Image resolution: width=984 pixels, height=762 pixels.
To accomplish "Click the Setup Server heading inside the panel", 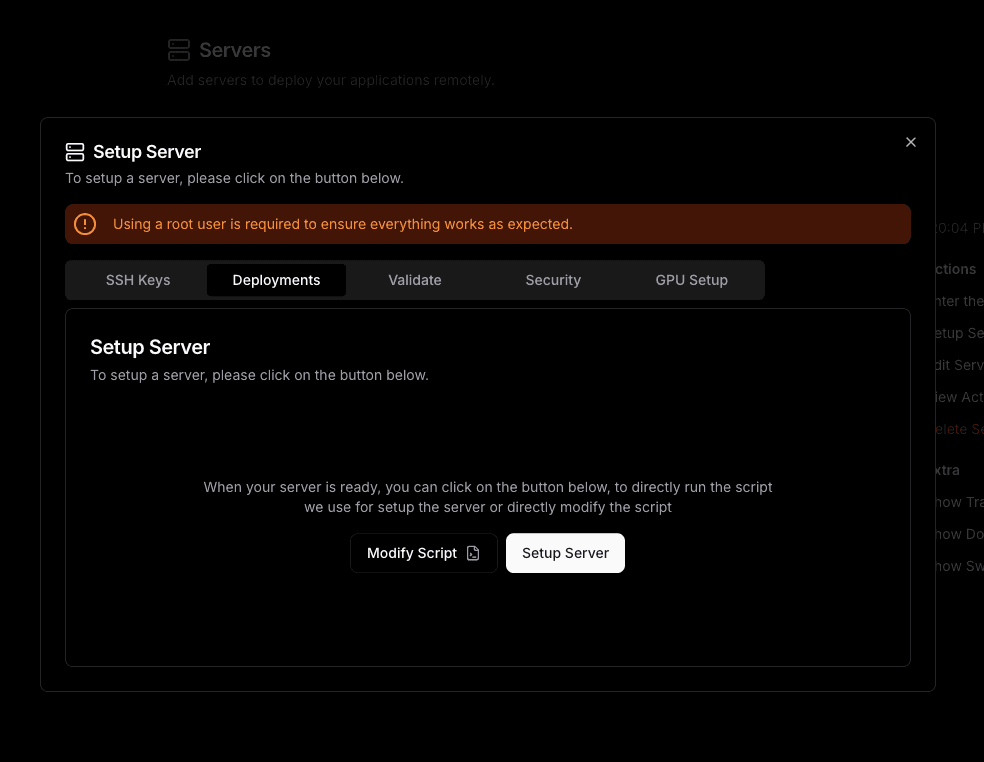I will click(150, 347).
